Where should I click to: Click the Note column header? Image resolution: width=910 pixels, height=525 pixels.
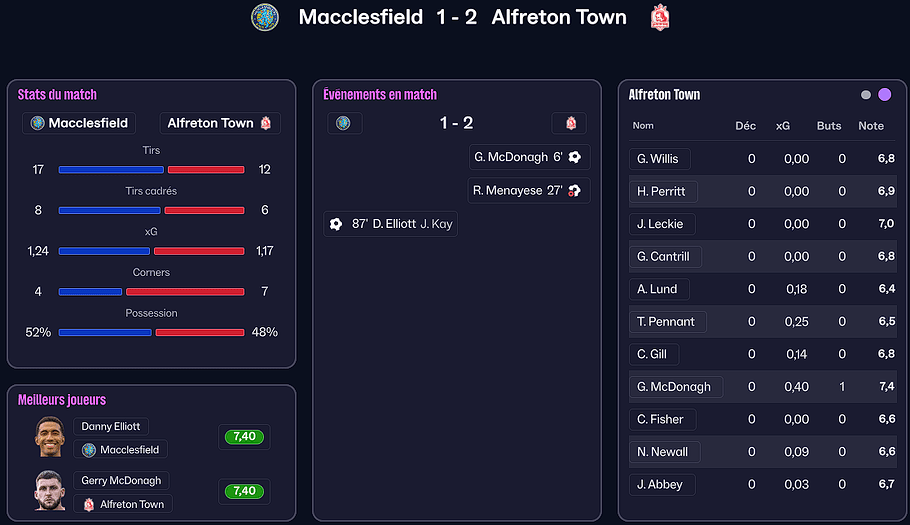tap(871, 126)
